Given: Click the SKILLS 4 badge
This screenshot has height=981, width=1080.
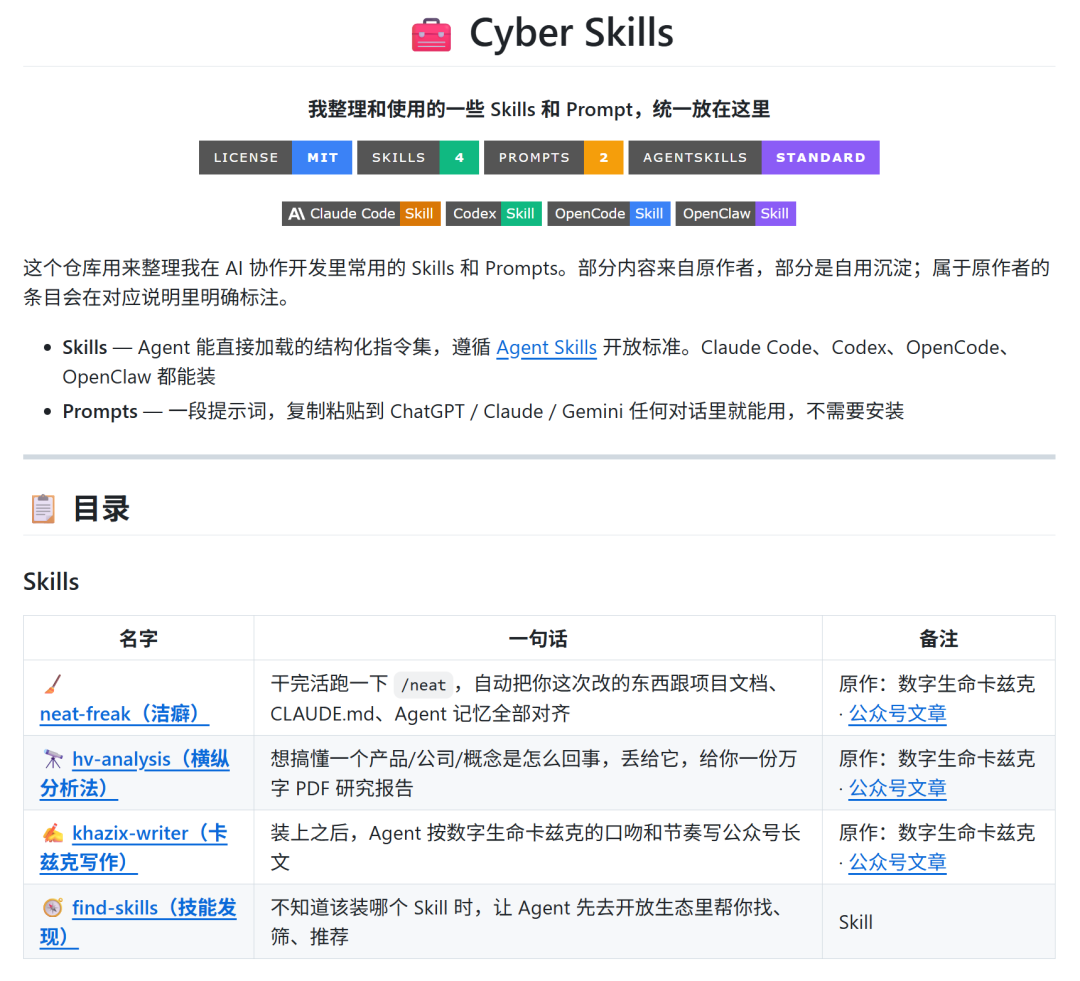Looking at the screenshot, I should (418, 158).
